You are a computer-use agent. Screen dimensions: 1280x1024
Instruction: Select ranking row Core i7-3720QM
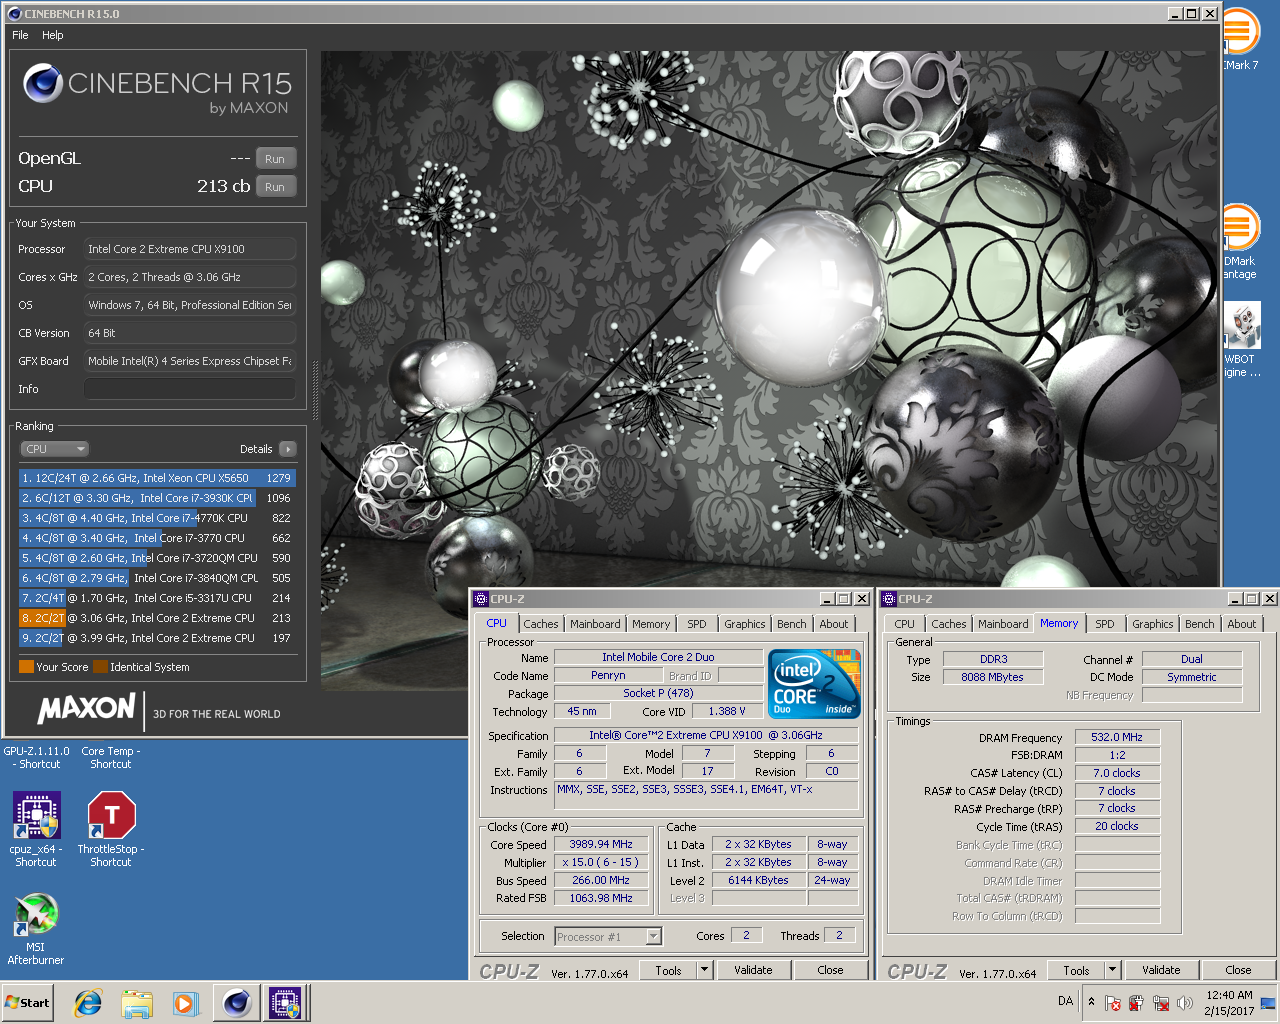tap(157, 558)
